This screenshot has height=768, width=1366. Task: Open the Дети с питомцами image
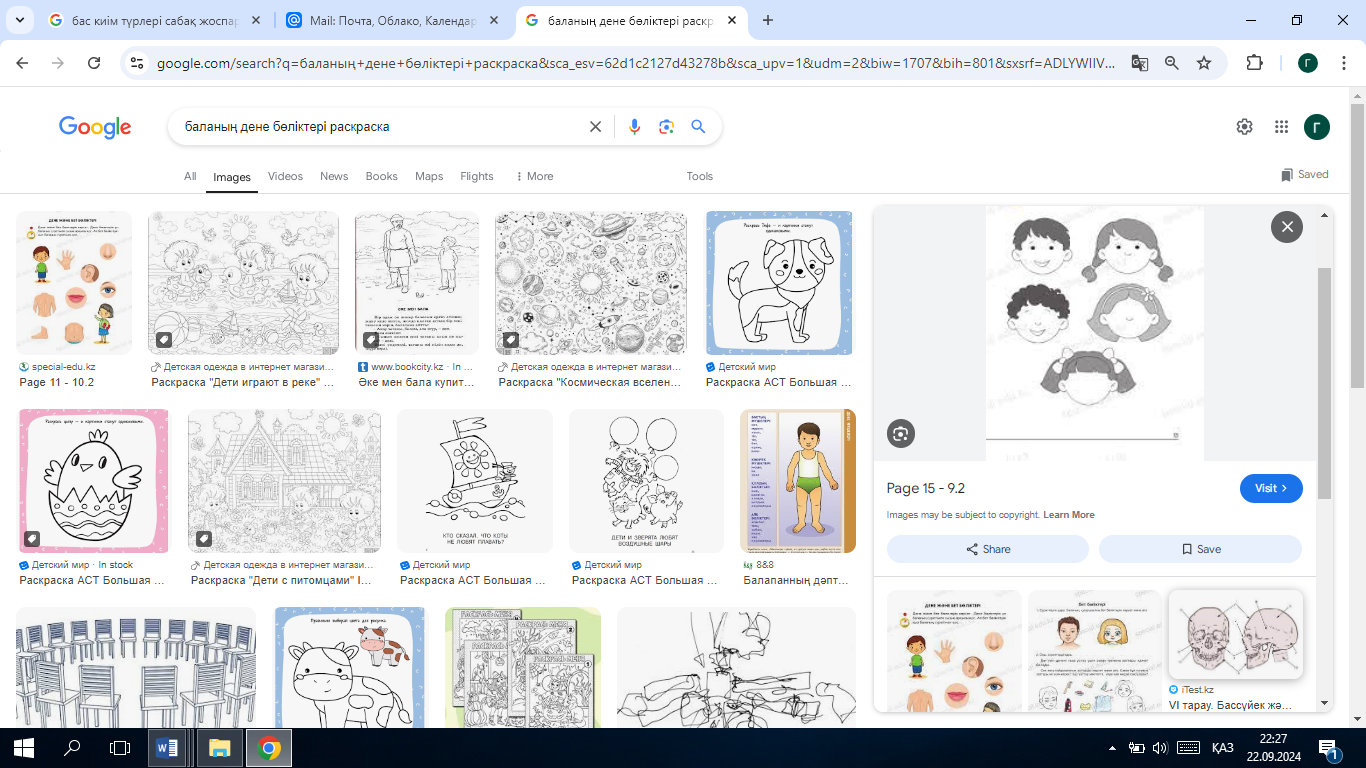click(x=284, y=481)
